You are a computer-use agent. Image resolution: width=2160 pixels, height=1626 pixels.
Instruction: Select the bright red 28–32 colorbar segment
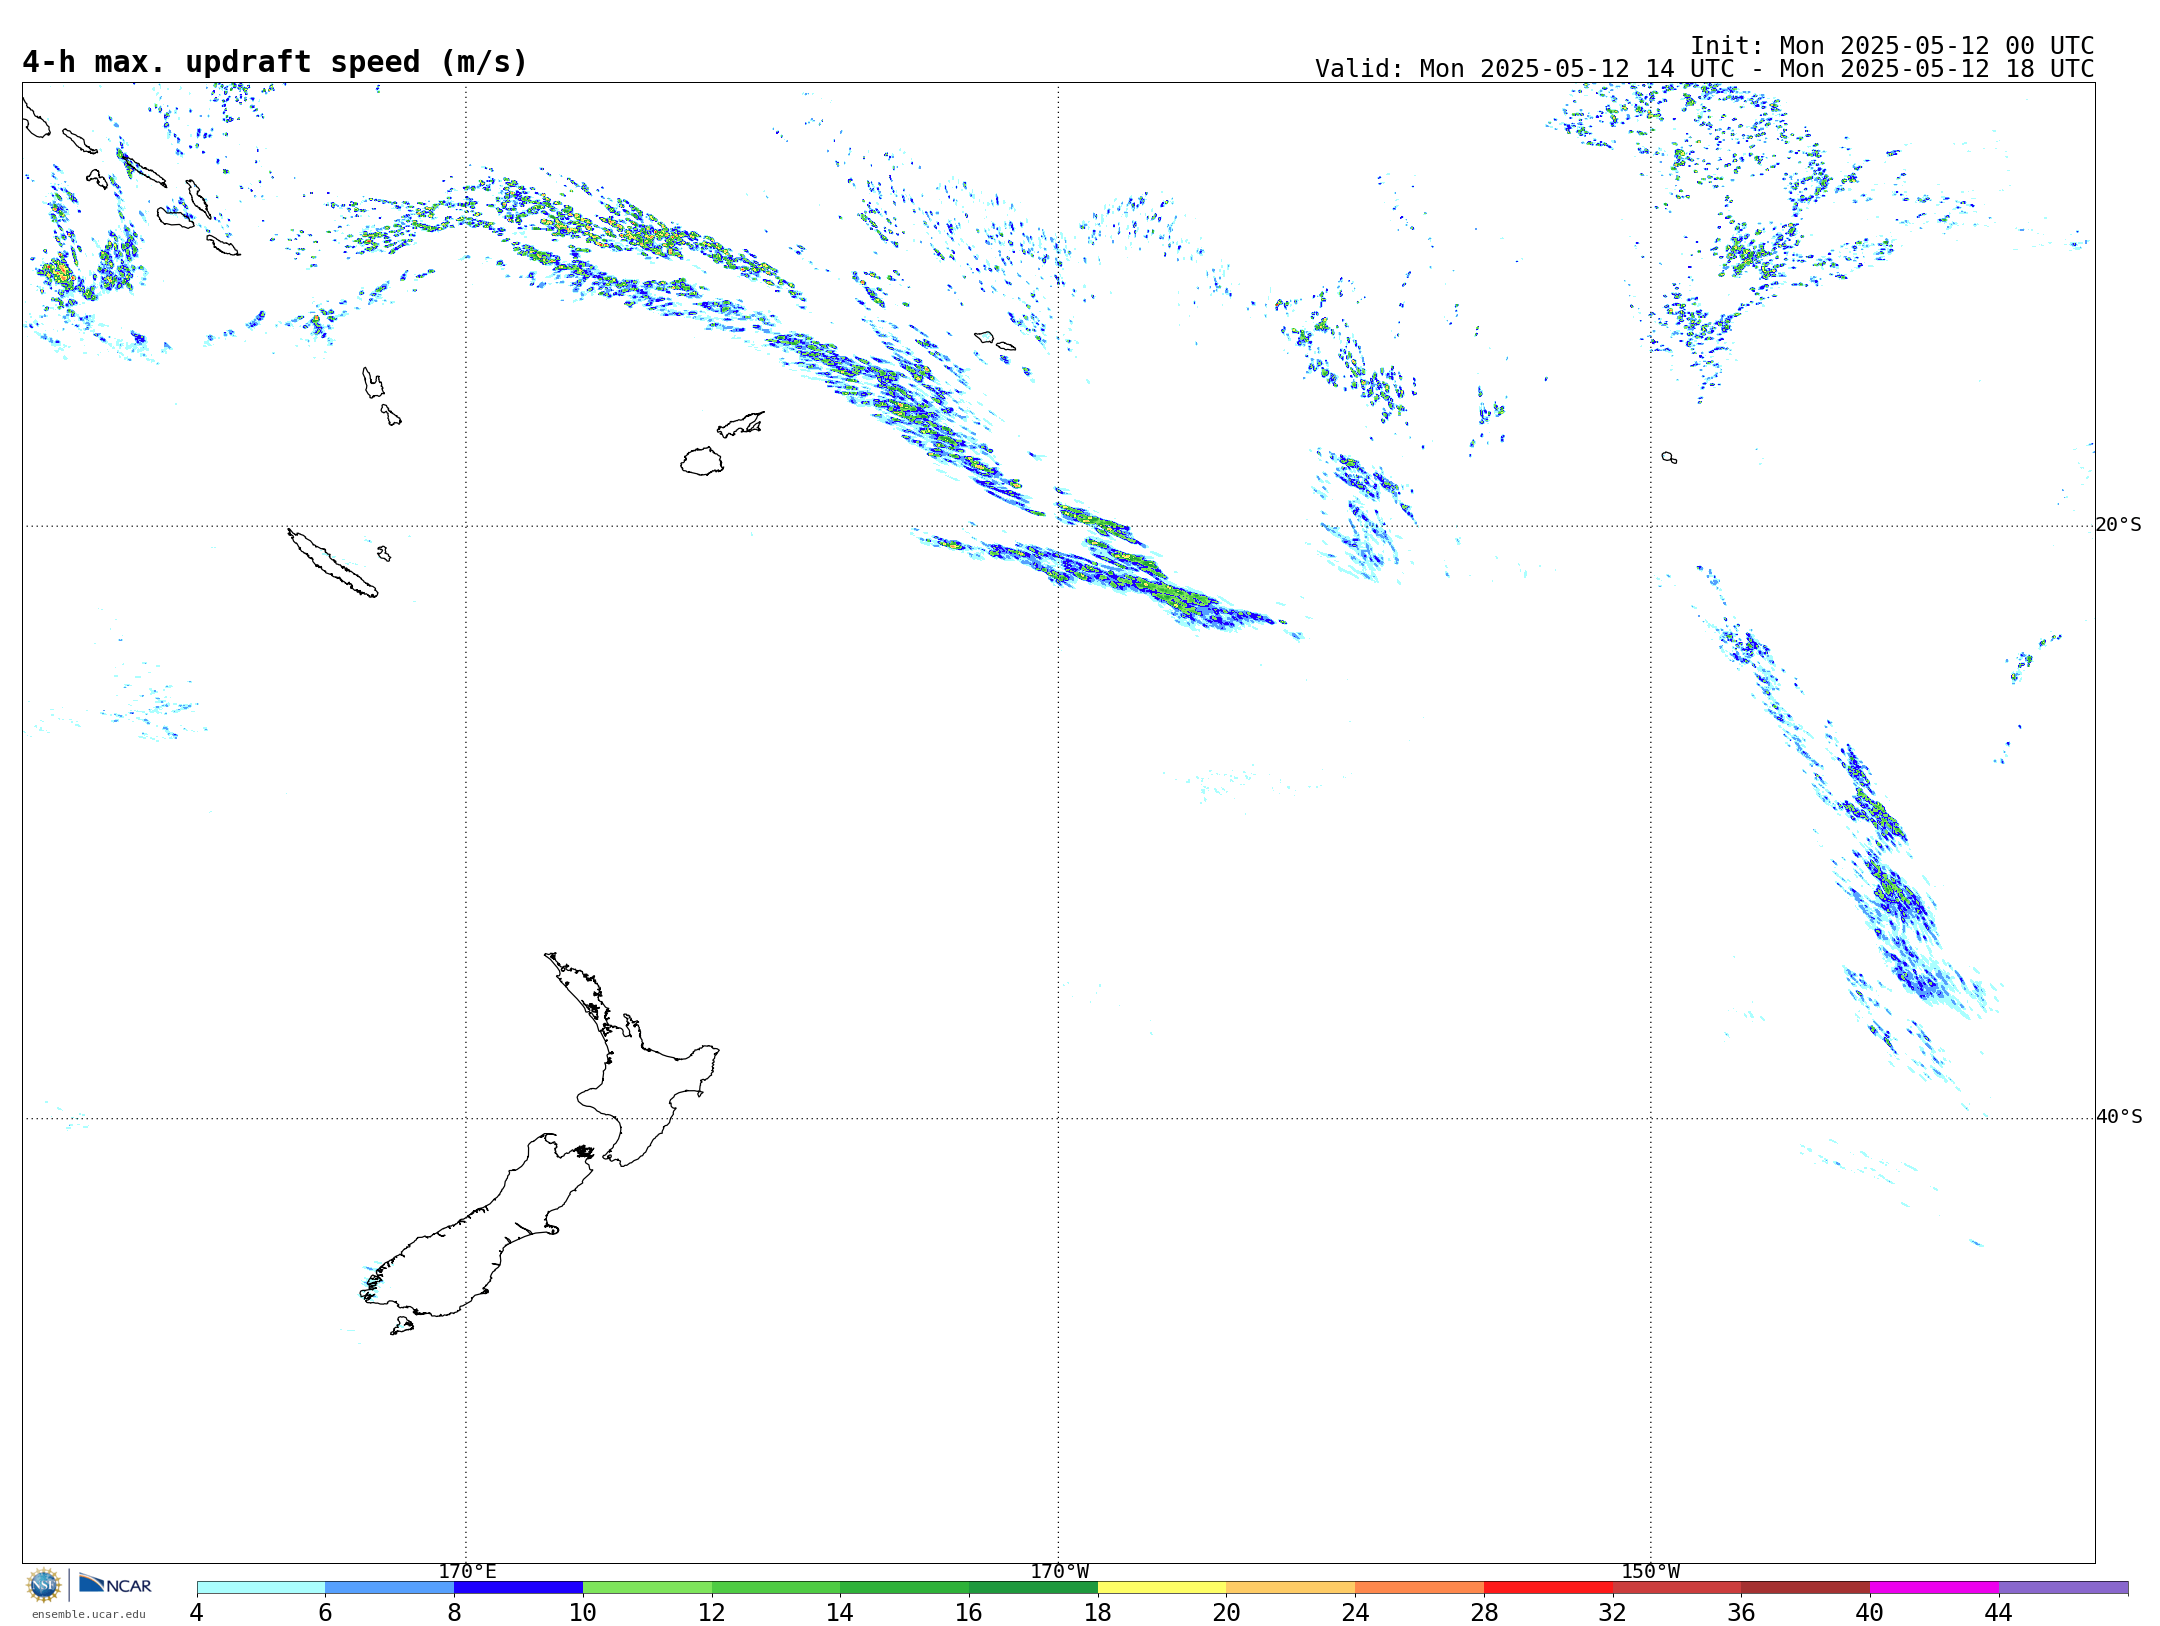1548,1588
